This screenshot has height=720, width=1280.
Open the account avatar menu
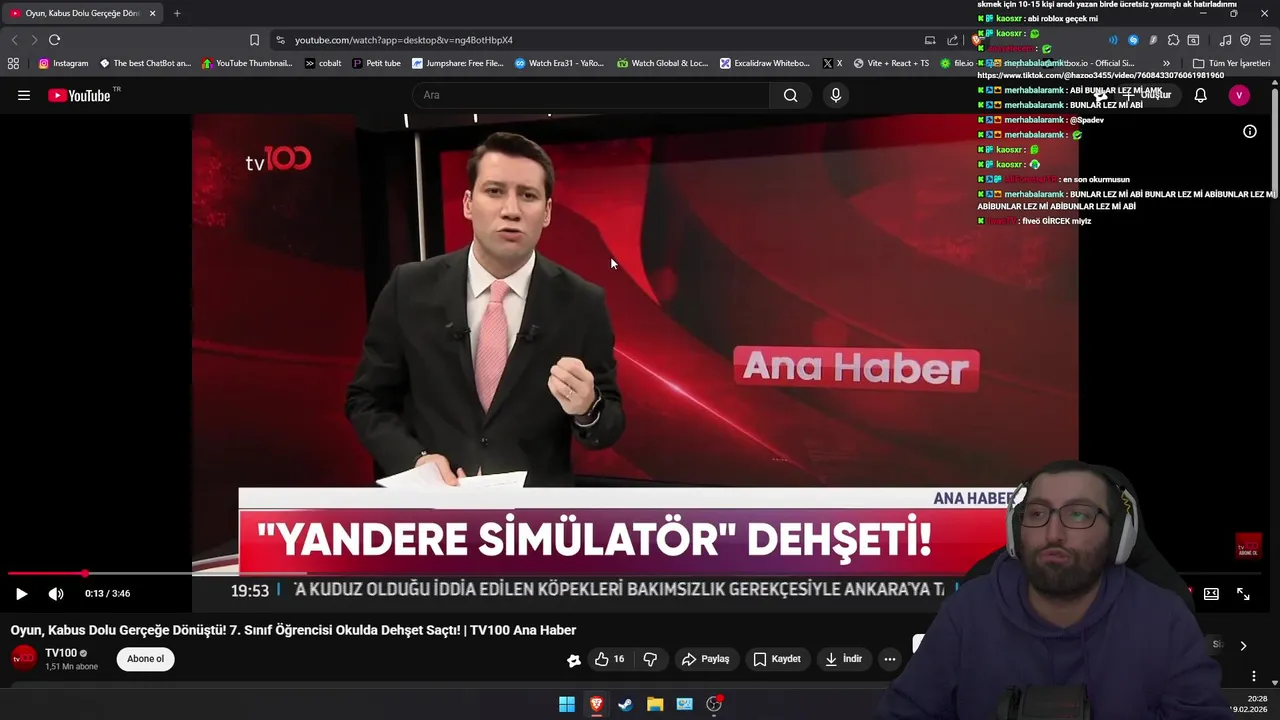coord(1239,95)
